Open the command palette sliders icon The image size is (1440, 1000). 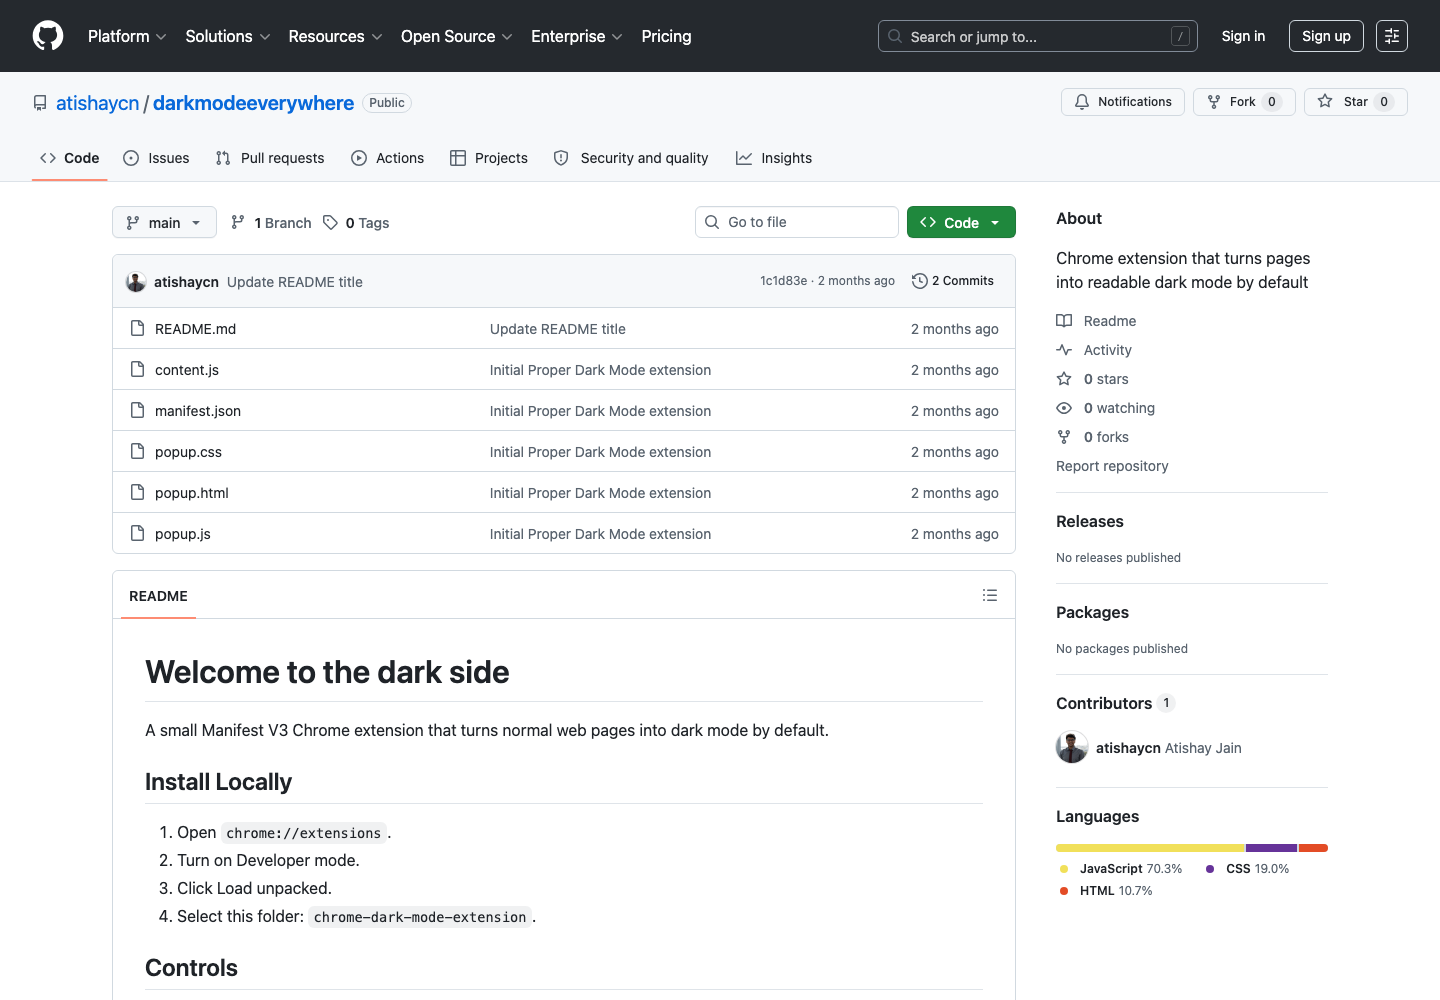(x=1392, y=36)
